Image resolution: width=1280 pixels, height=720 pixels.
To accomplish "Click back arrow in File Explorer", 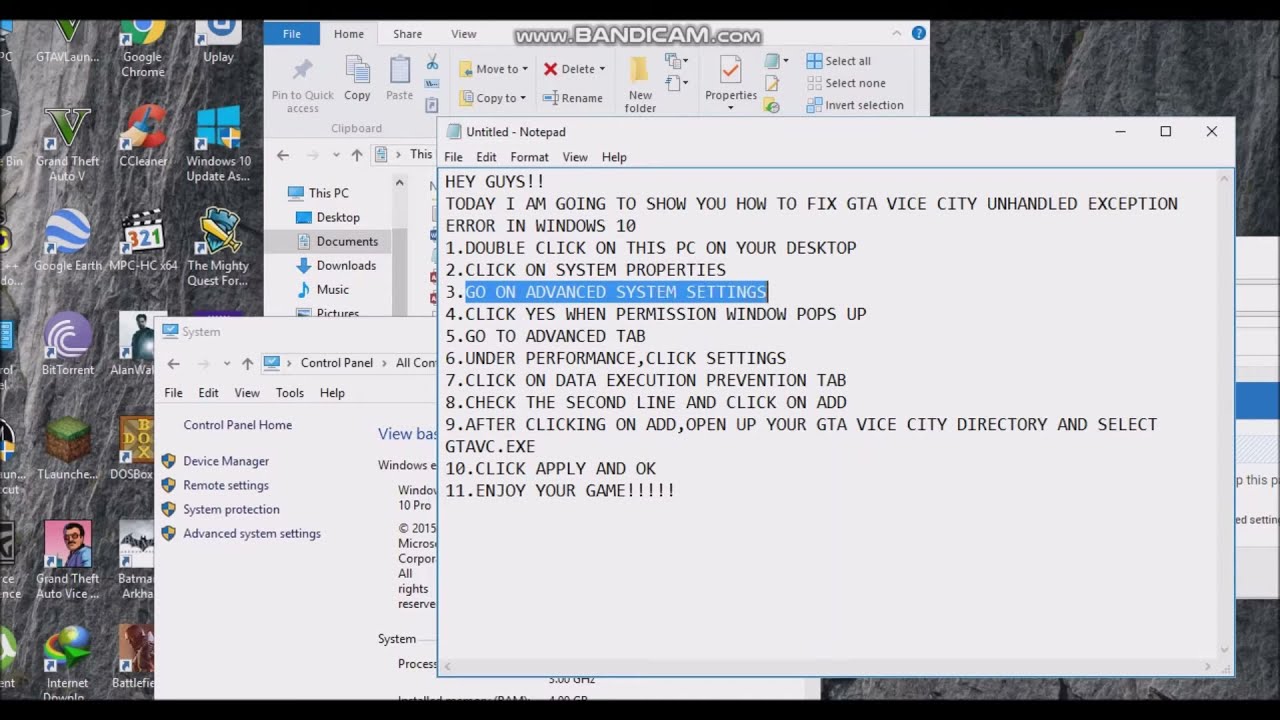I will coord(283,155).
